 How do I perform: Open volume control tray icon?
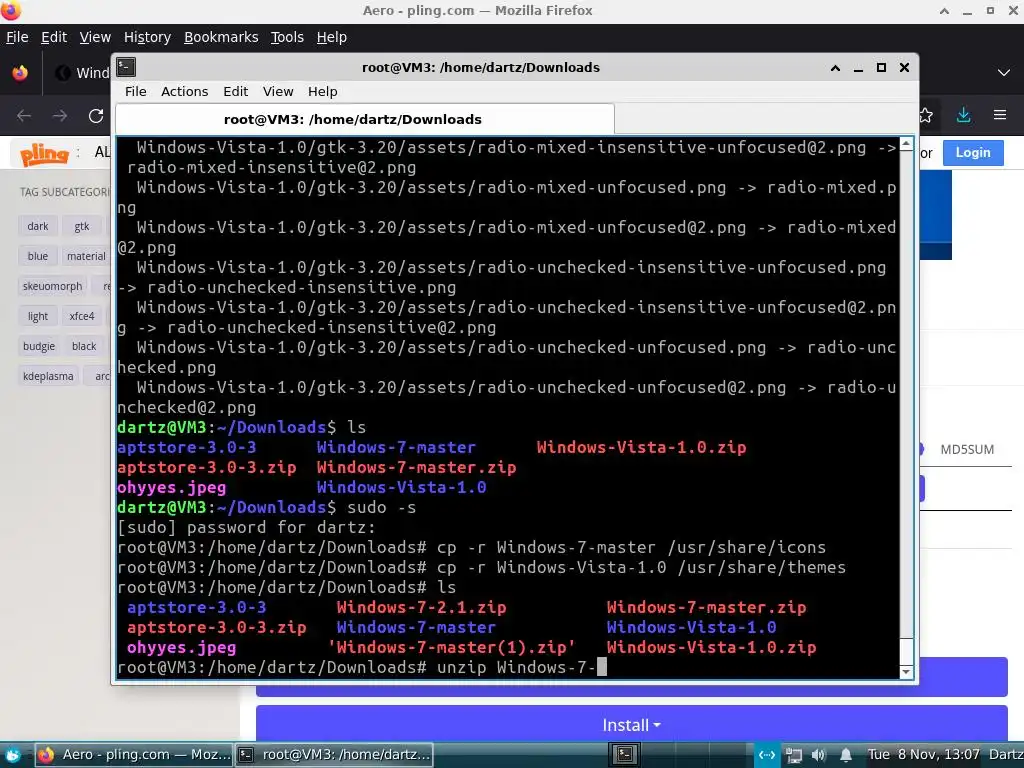click(818, 756)
